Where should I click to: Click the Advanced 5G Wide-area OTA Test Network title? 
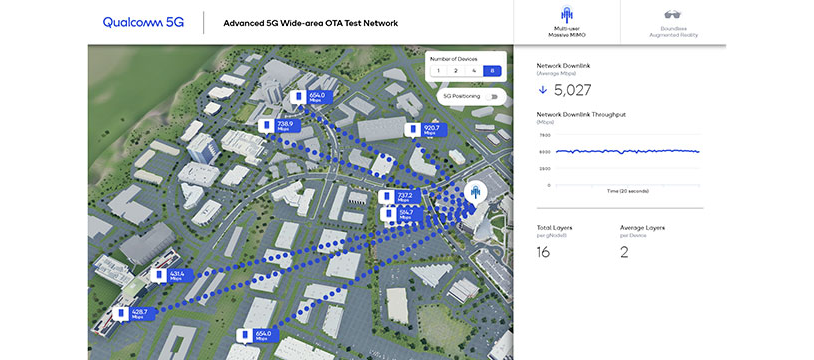point(310,23)
